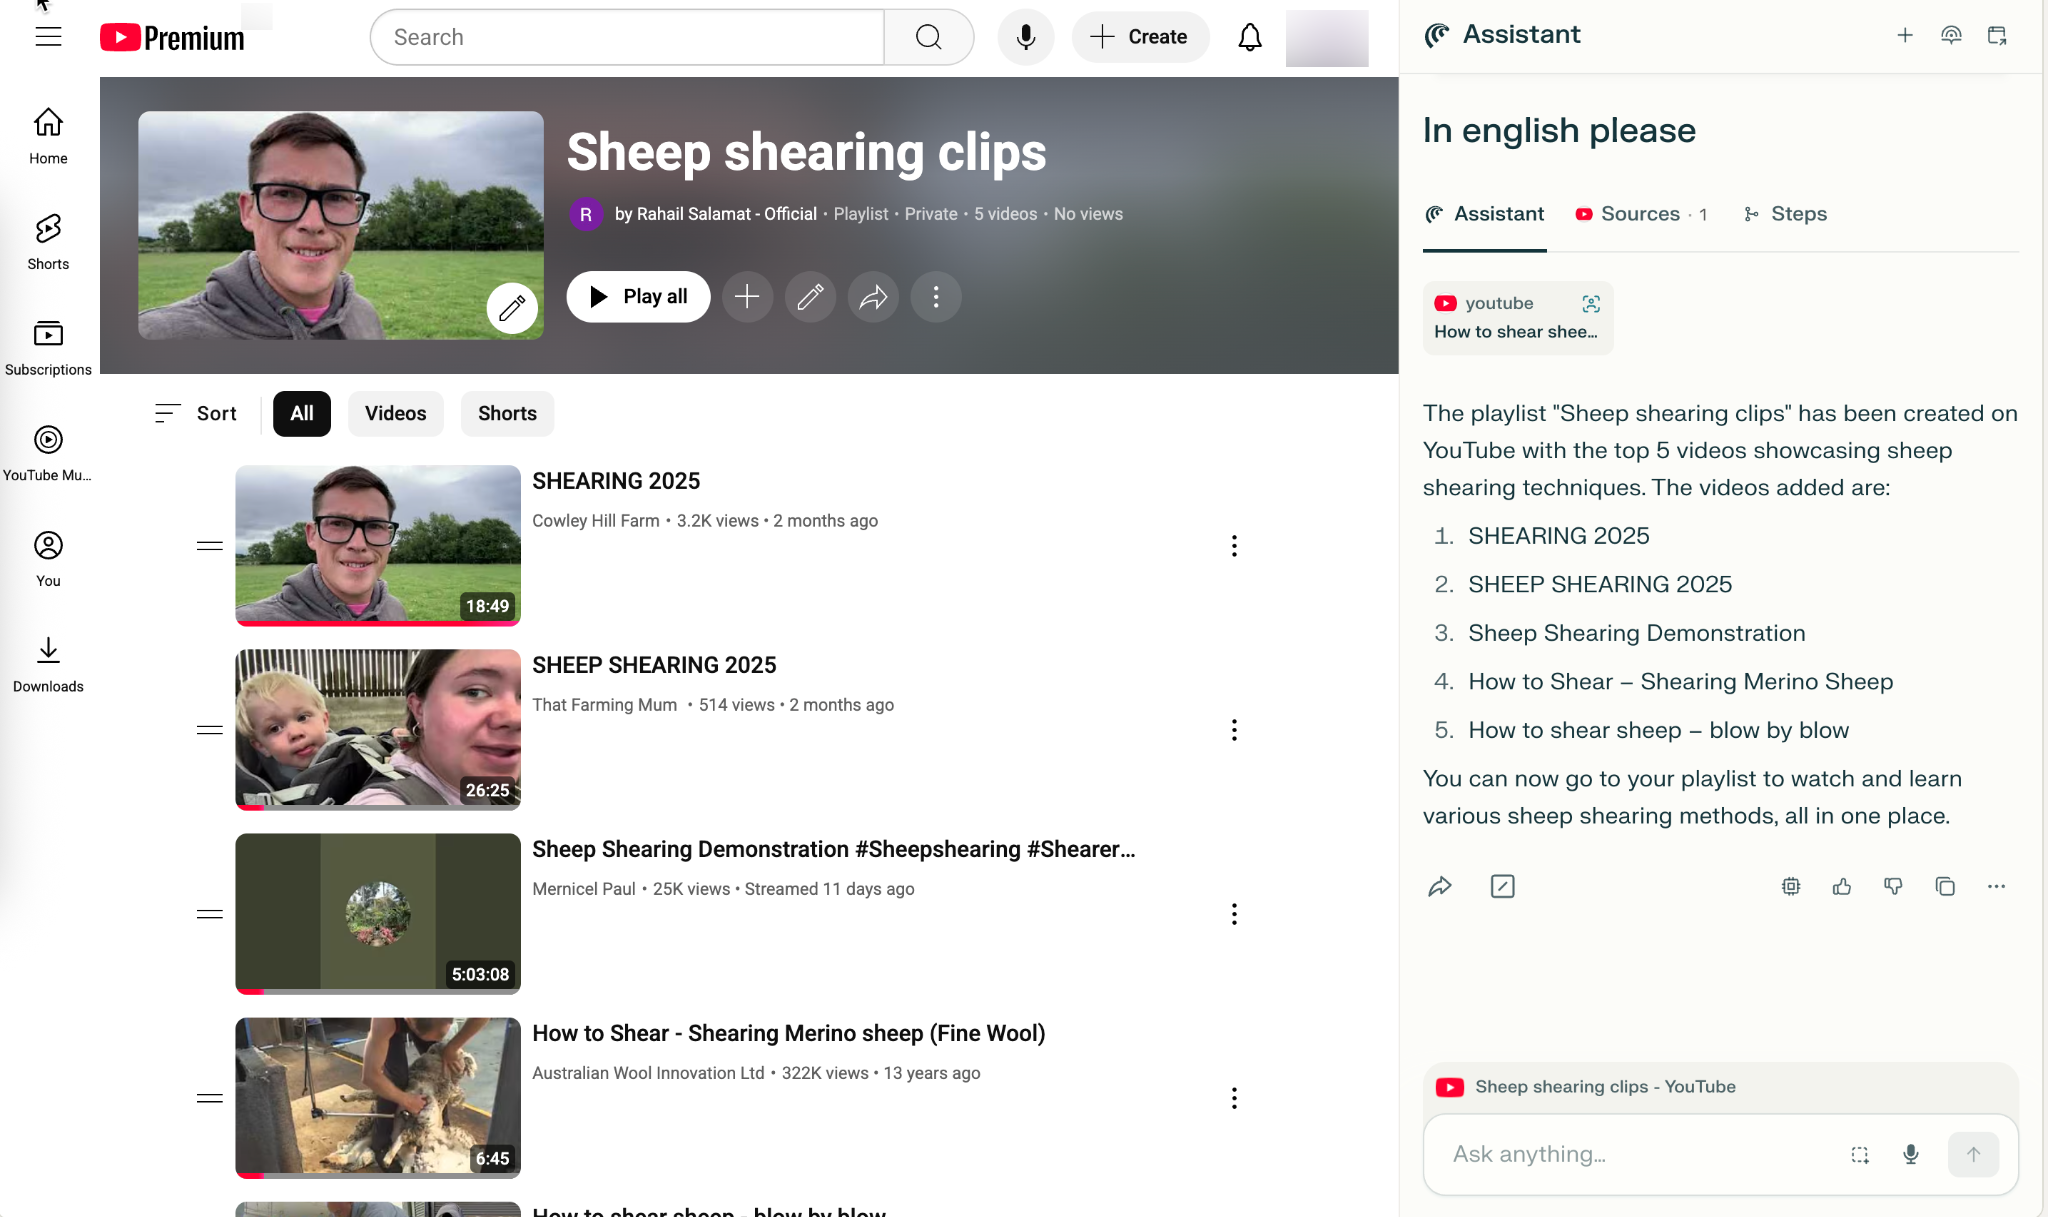Switch to the Sources tab
2048x1217 pixels.
tap(1641, 214)
